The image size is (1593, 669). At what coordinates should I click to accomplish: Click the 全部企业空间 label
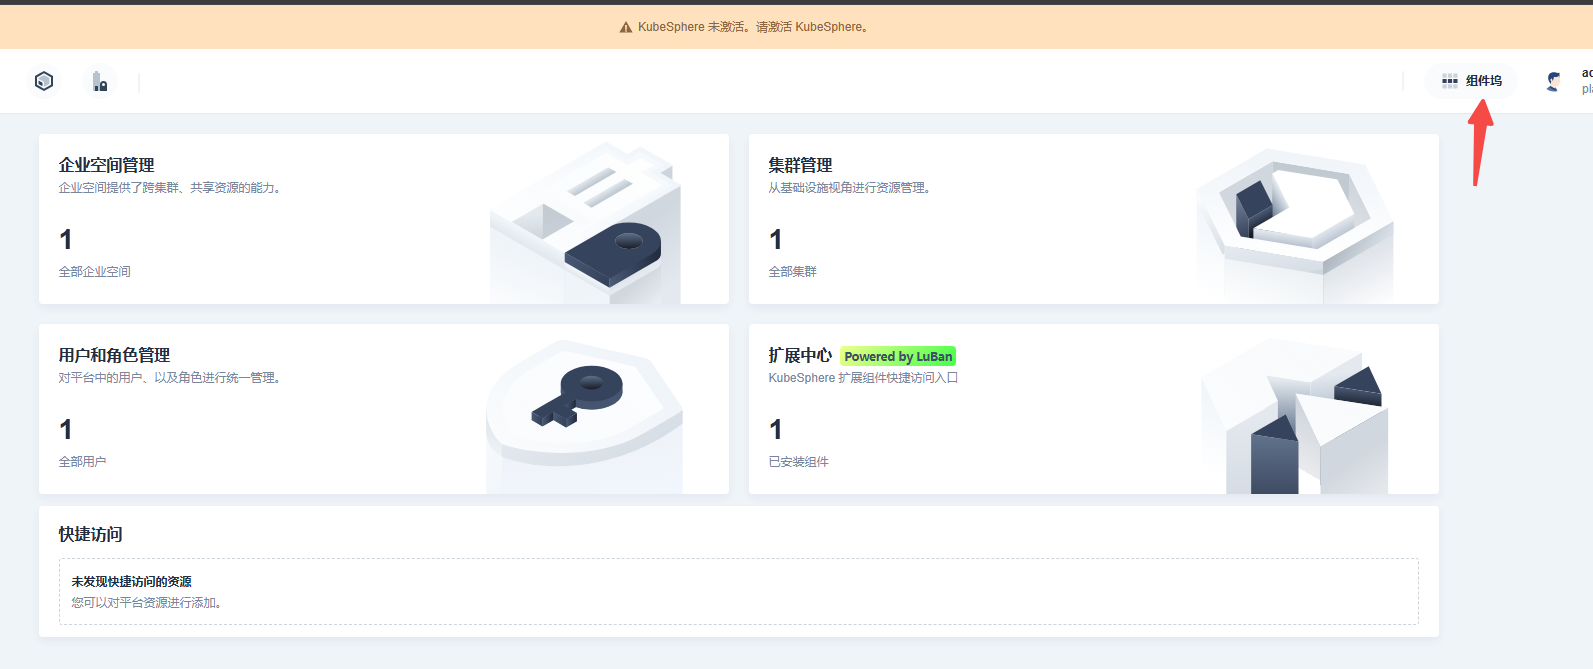[x=95, y=272]
